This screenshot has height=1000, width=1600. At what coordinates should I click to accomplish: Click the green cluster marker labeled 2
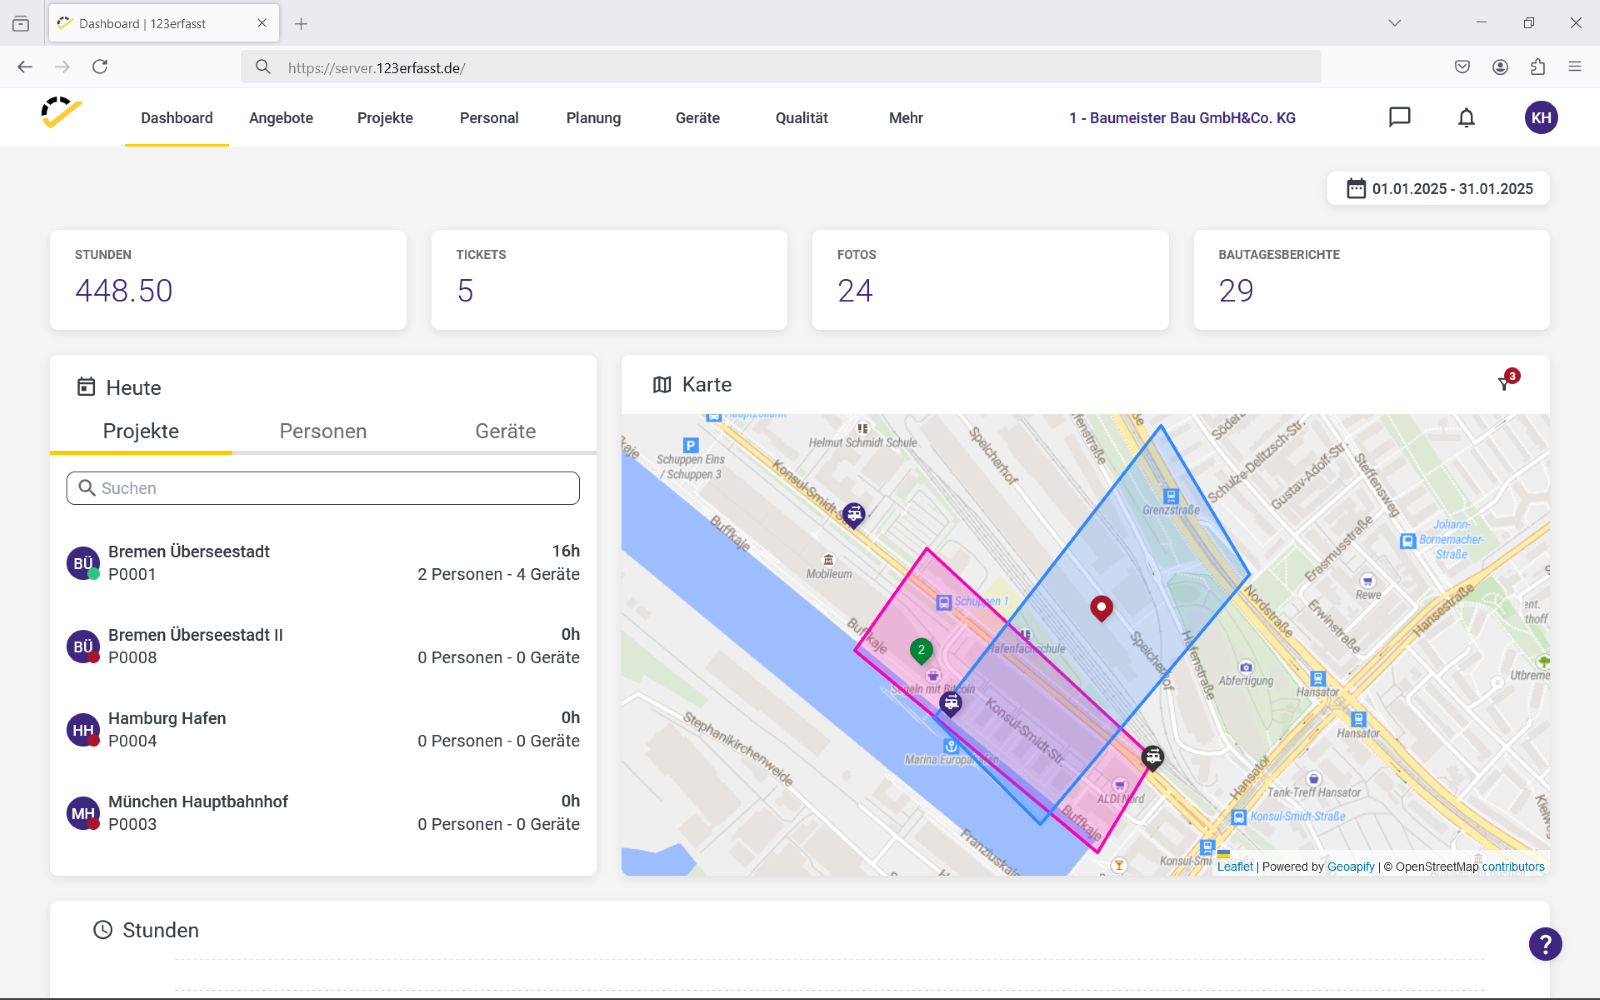(x=921, y=651)
